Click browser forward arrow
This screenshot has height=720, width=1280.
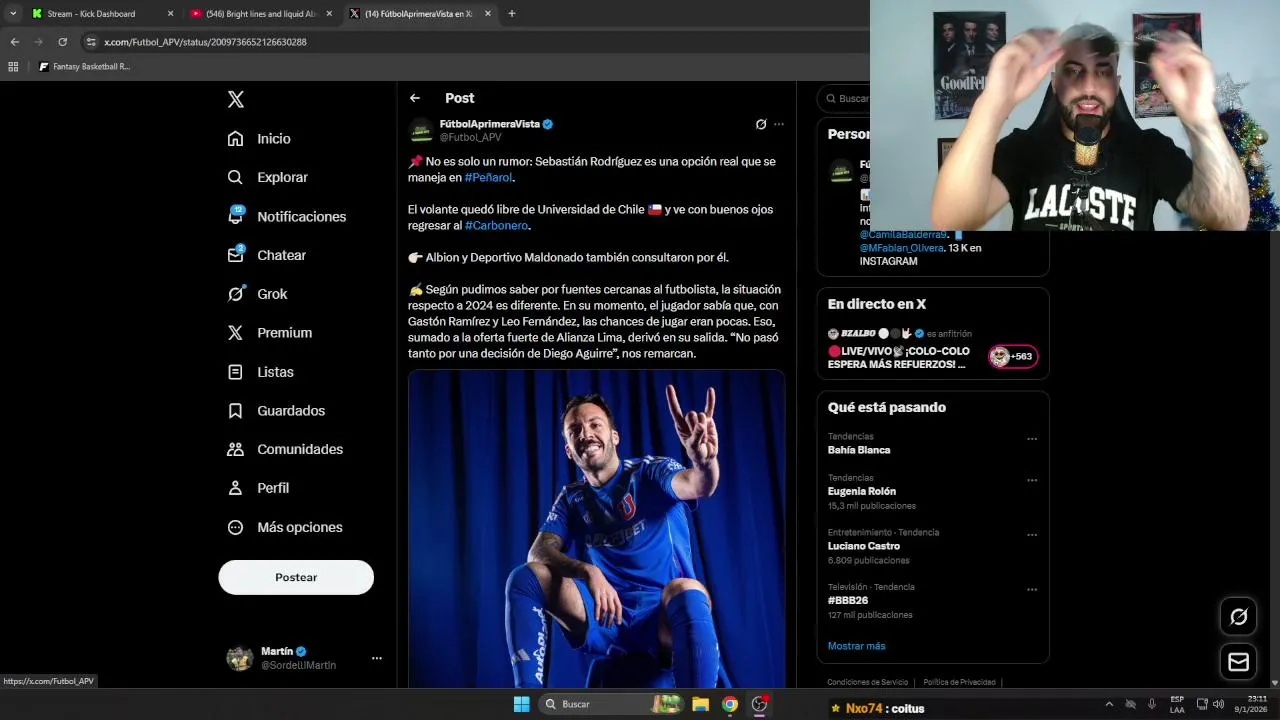tap(38, 42)
